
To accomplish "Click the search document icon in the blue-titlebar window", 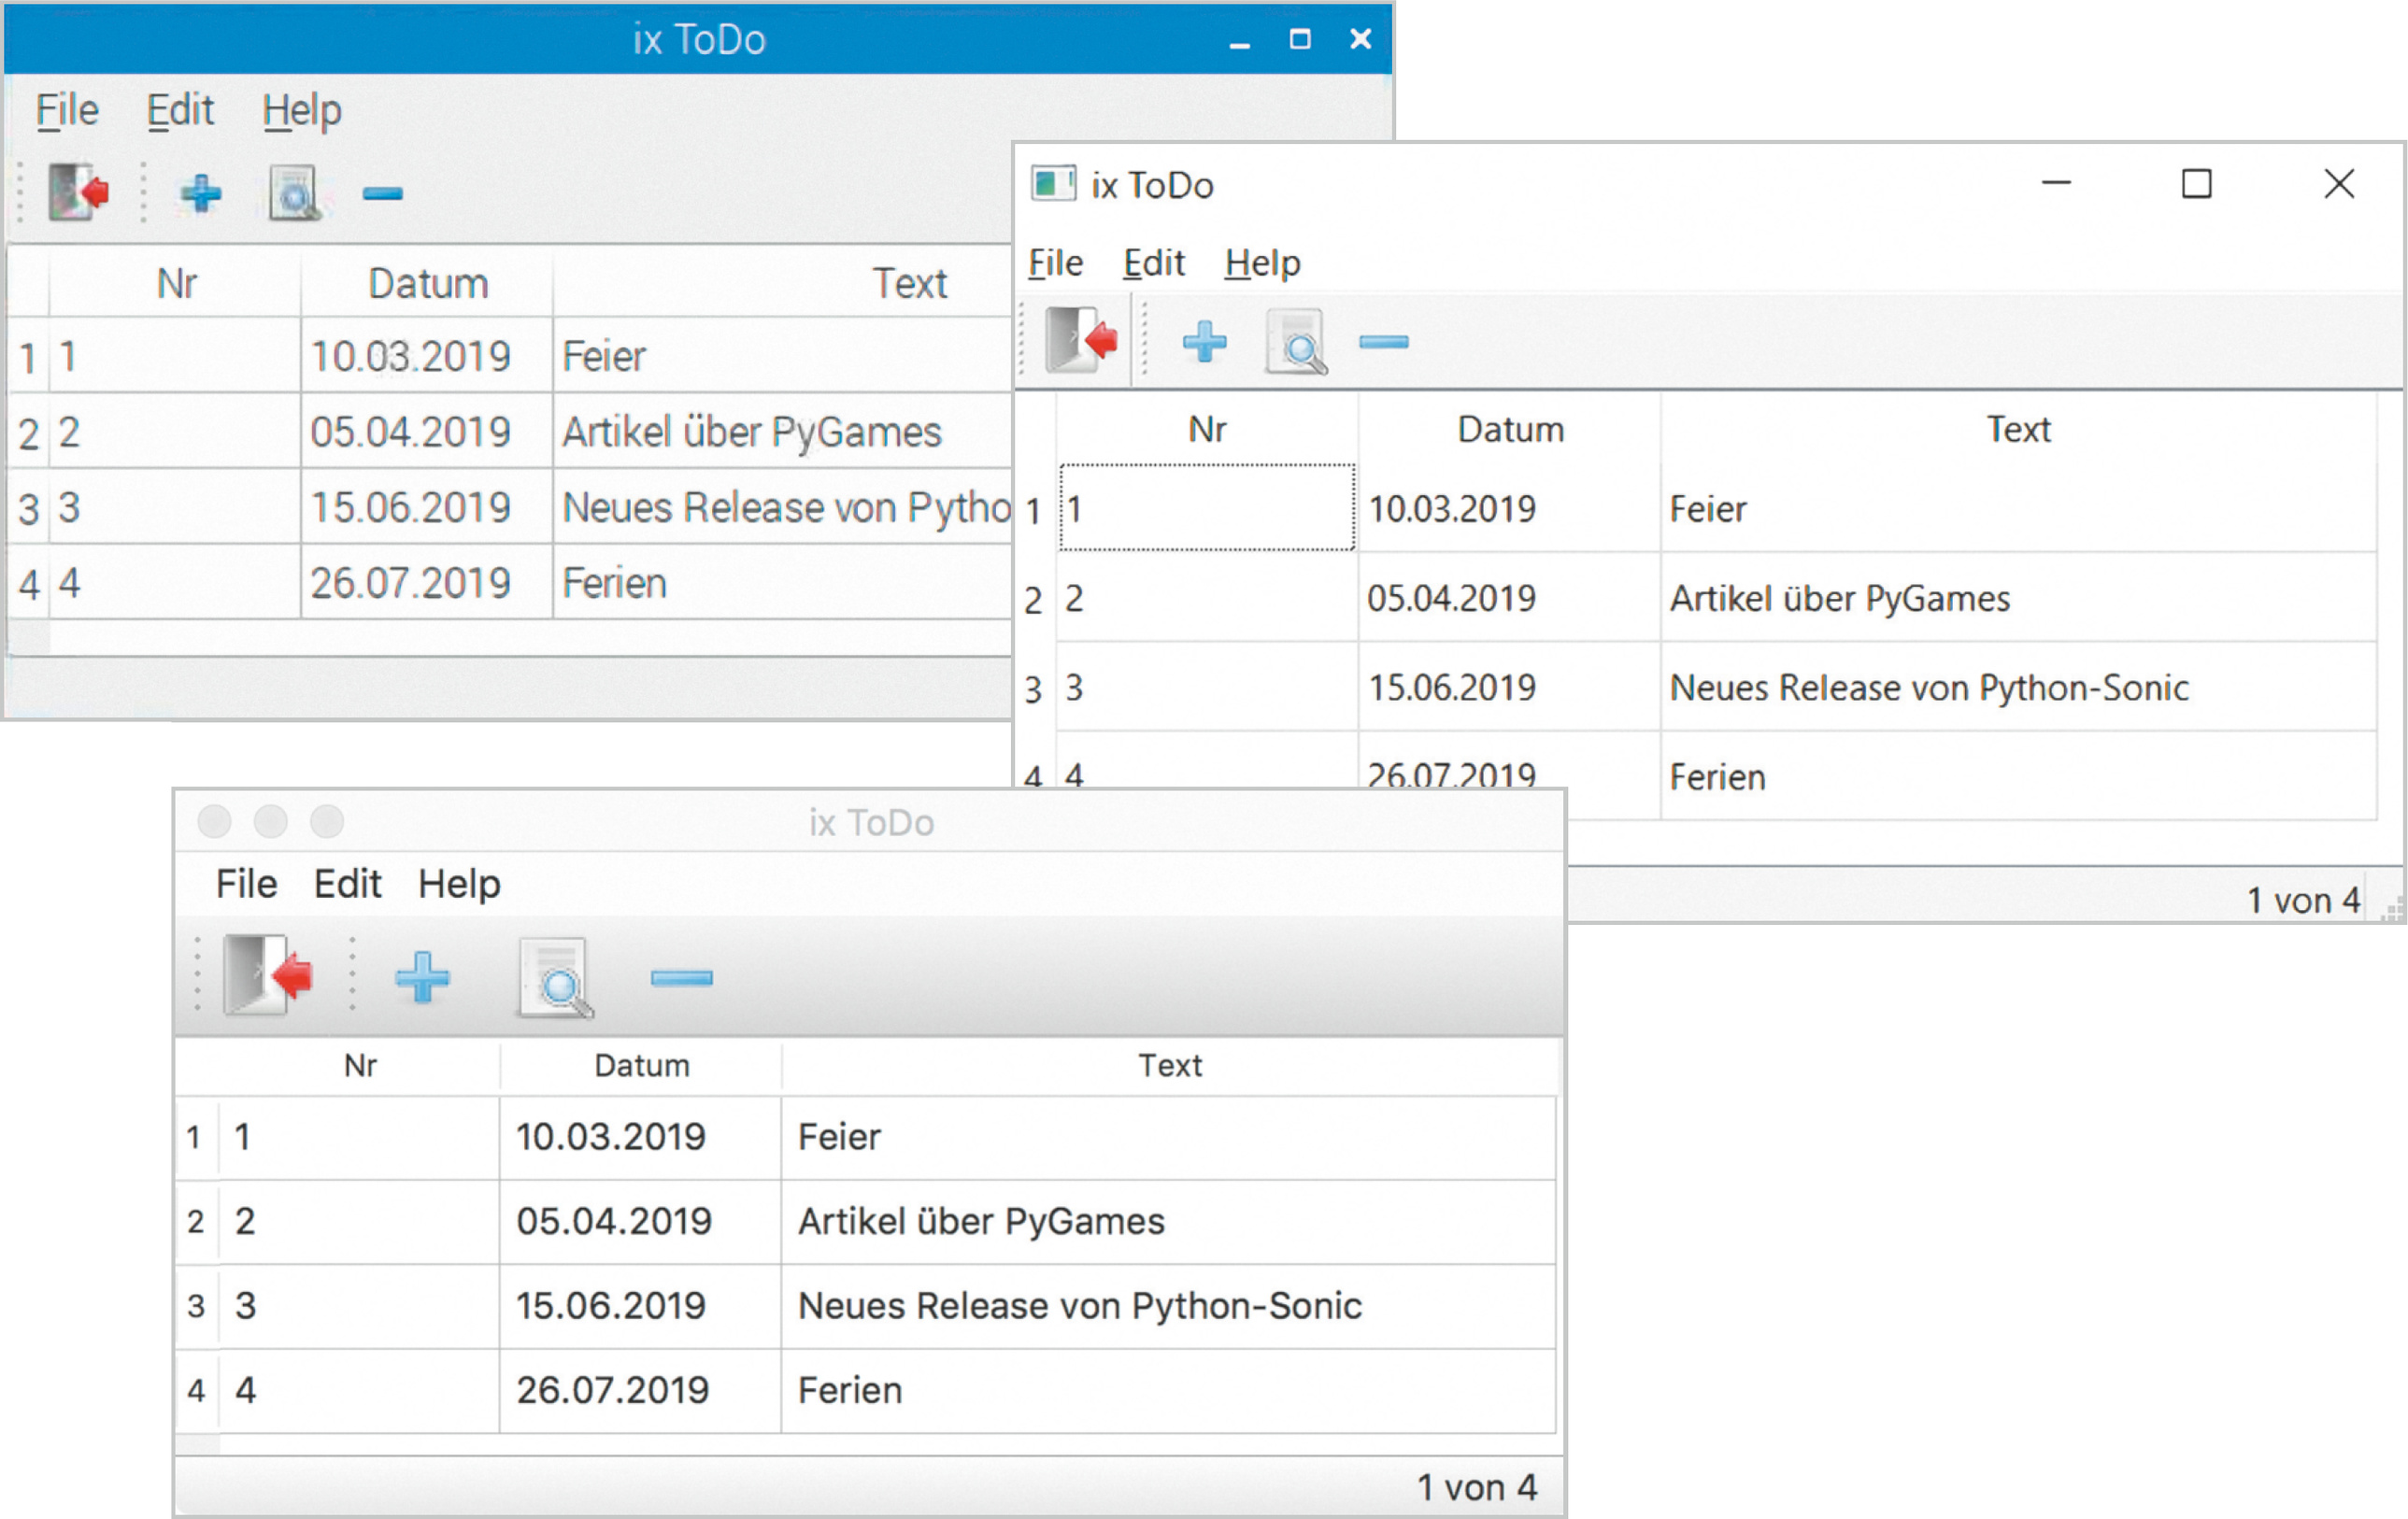I will (x=293, y=193).
